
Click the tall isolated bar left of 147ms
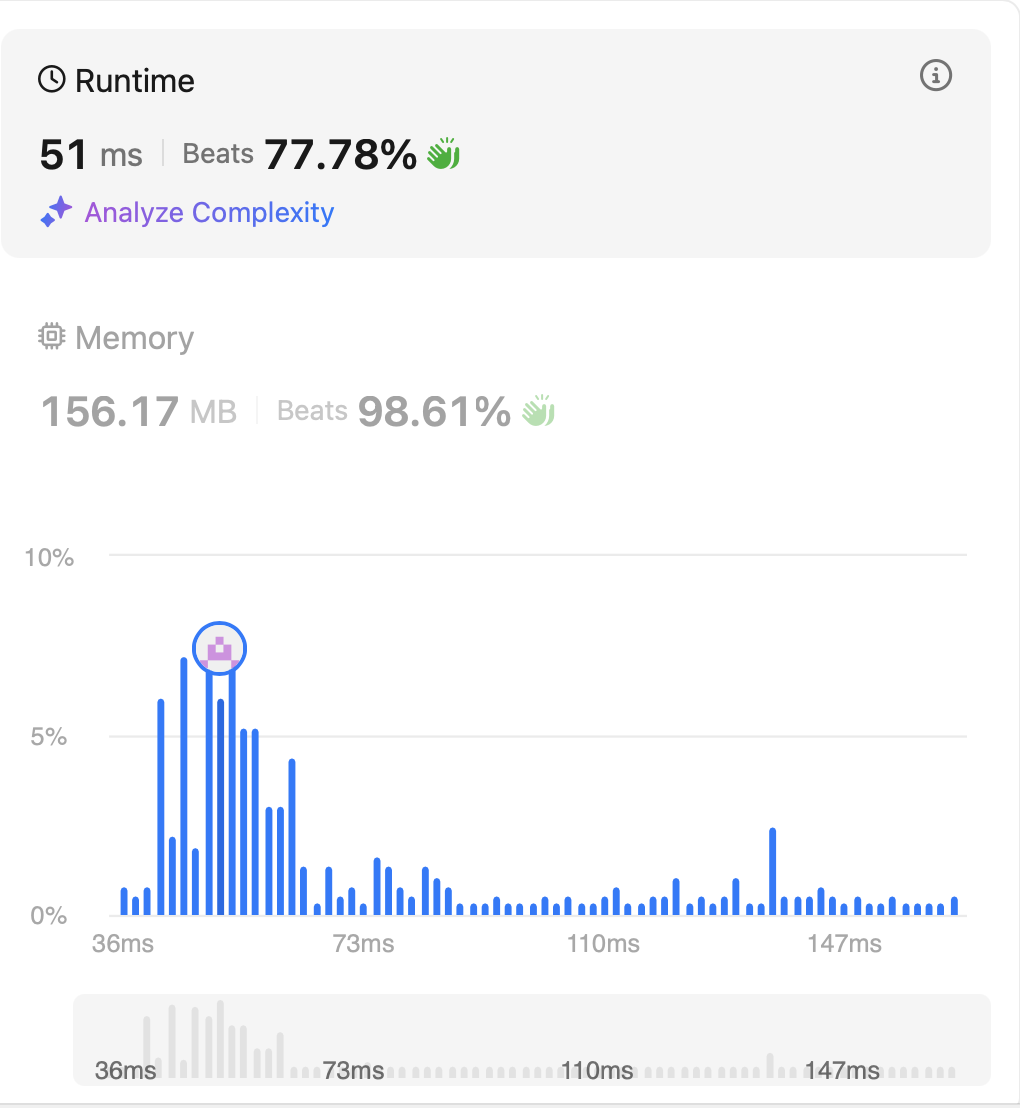point(773,872)
